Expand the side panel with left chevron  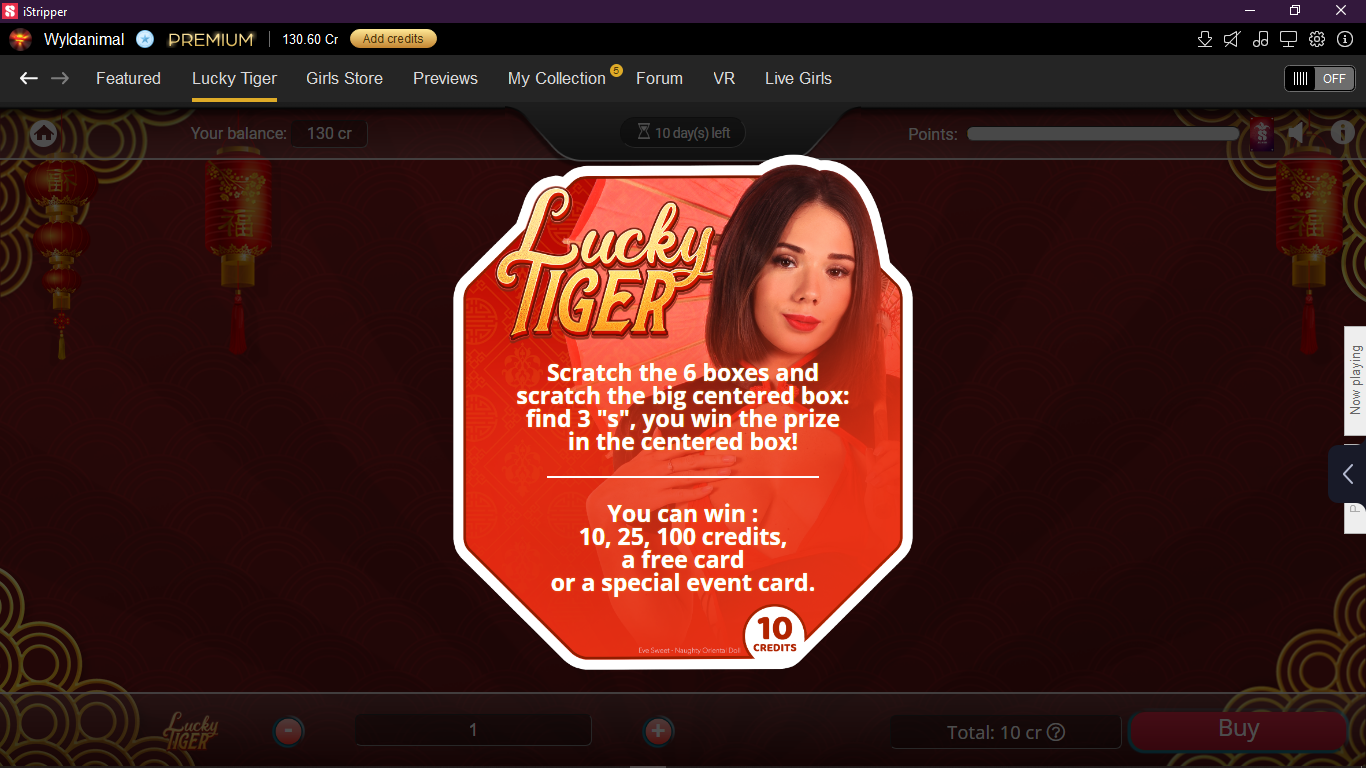1347,474
